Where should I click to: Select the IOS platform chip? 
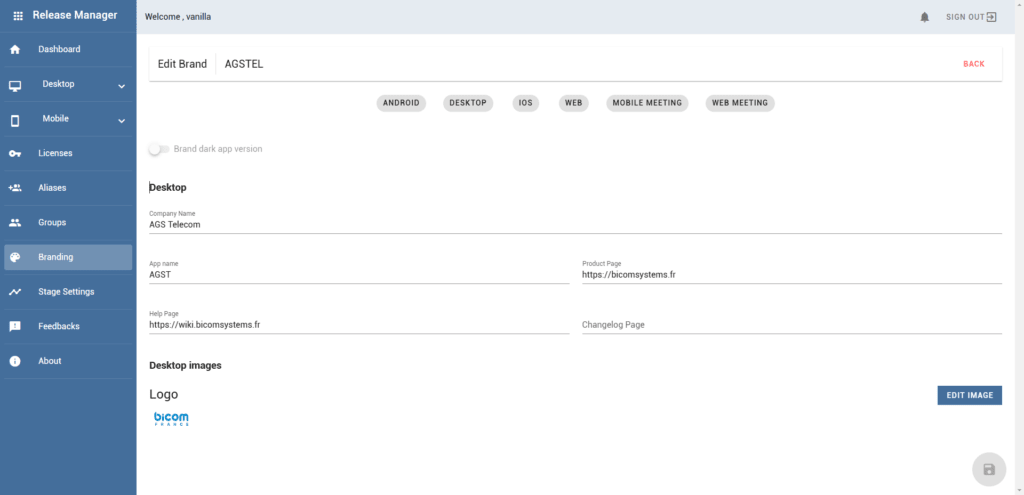tap(526, 103)
